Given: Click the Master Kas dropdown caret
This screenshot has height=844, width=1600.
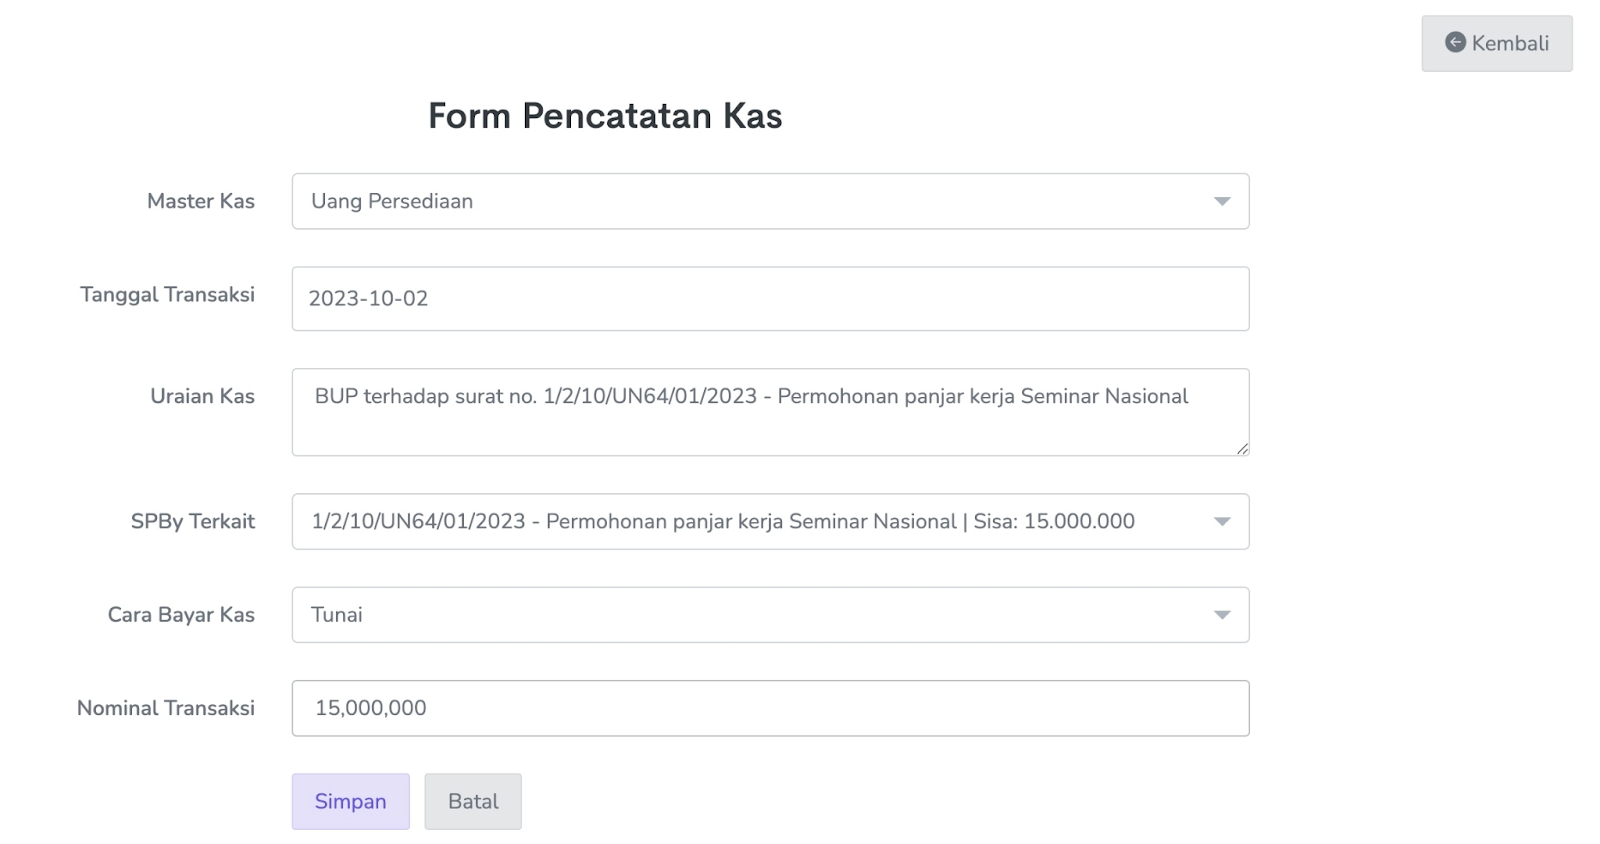Looking at the screenshot, I should tap(1221, 201).
